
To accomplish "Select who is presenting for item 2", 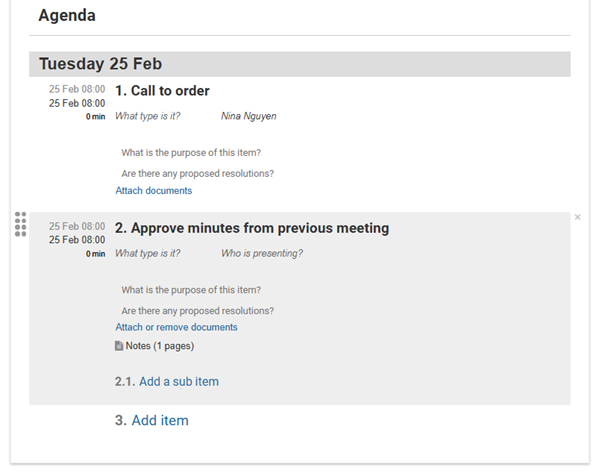I will tap(262, 253).
